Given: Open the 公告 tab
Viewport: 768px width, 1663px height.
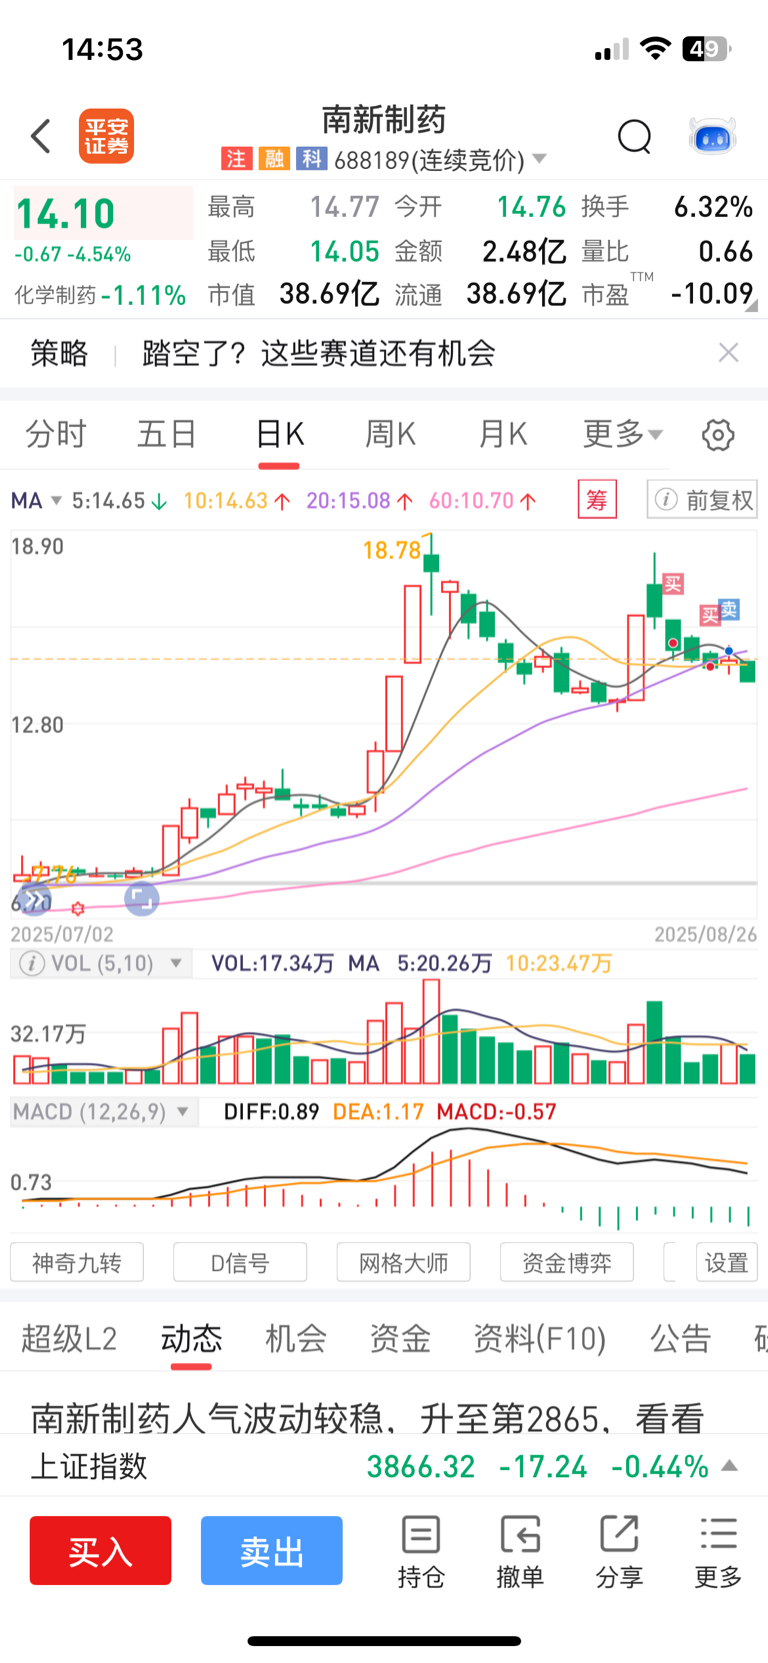Looking at the screenshot, I should coord(681,1338).
